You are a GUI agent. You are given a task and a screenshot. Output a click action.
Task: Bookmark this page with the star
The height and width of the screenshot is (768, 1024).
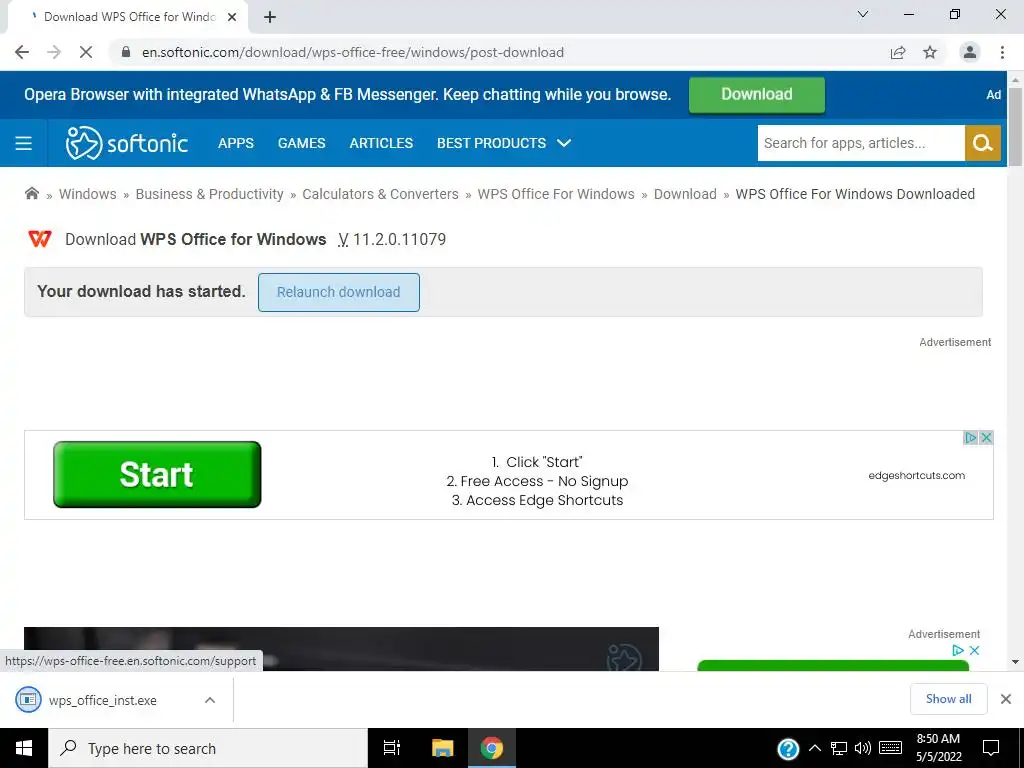(930, 52)
